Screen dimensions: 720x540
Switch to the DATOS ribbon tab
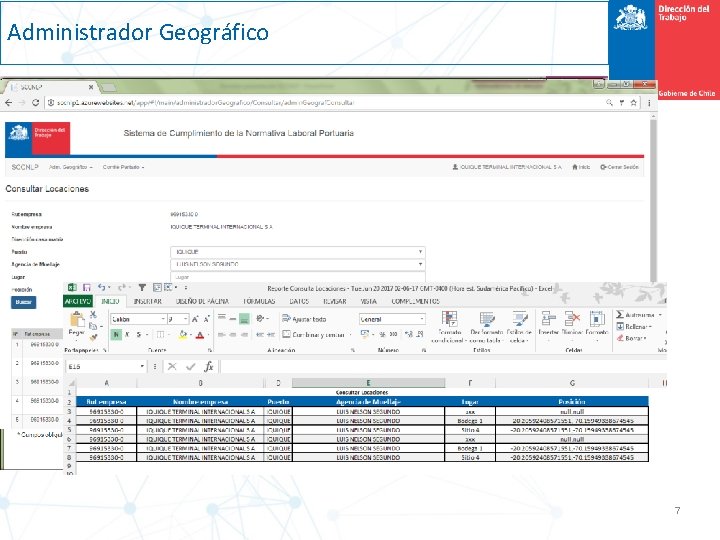tap(299, 301)
